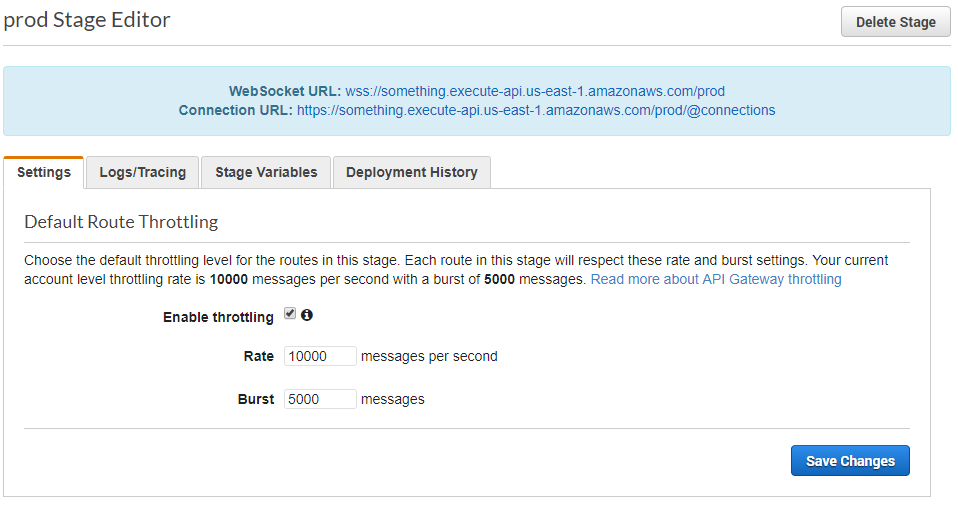This screenshot has width=958, height=507.
Task: View the Deployment History tab
Action: point(411,172)
